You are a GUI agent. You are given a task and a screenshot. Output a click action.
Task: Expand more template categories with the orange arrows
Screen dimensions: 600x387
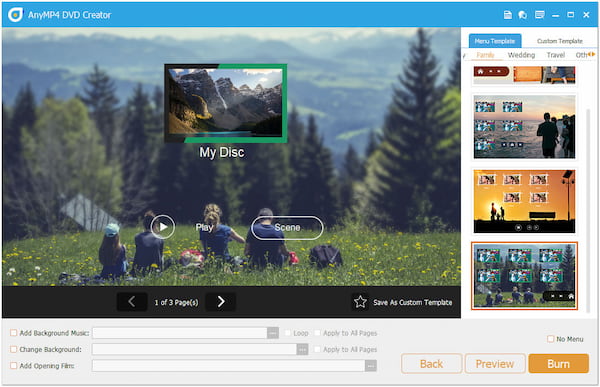tap(592, 54)
